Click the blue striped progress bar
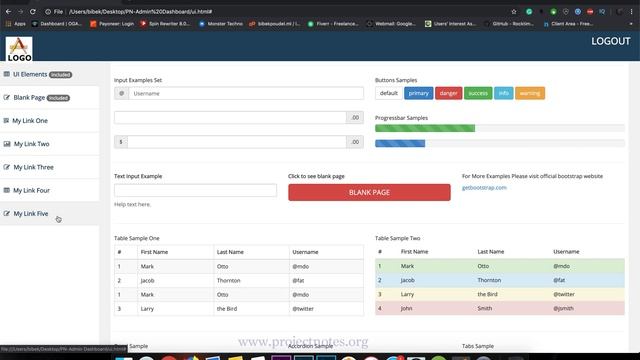 (x=400, y=143)
